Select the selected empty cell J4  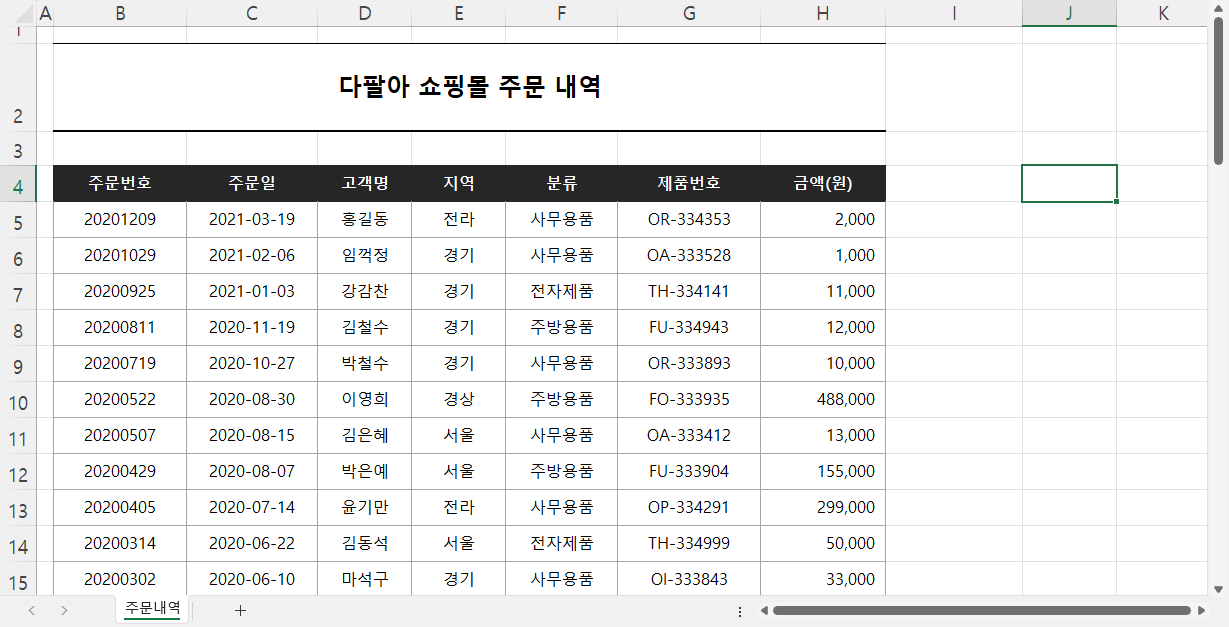pos(1069,184)
